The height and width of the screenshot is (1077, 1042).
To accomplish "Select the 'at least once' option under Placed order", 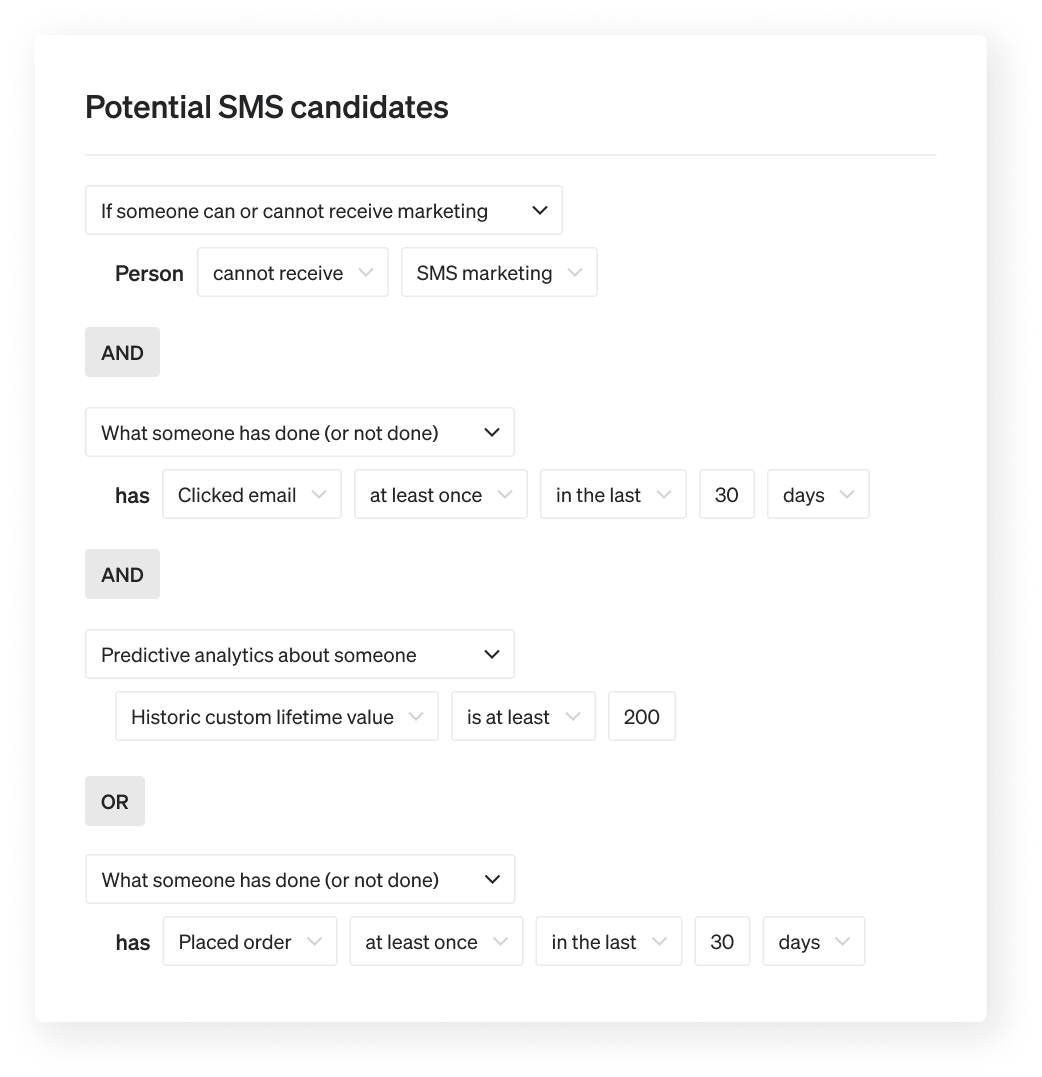I will point(436,941).
